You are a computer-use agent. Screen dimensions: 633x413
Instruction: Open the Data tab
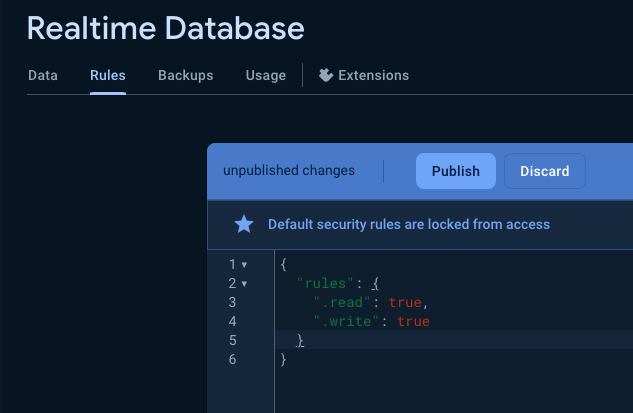click(x=43, y=75)
